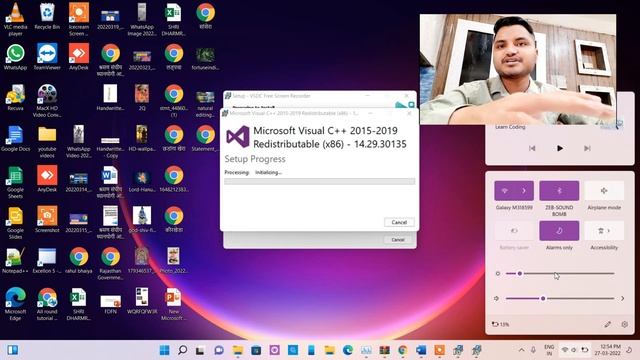Launch the Screenshot app shortcut
The image size is (640, 360).
[47, 220]
